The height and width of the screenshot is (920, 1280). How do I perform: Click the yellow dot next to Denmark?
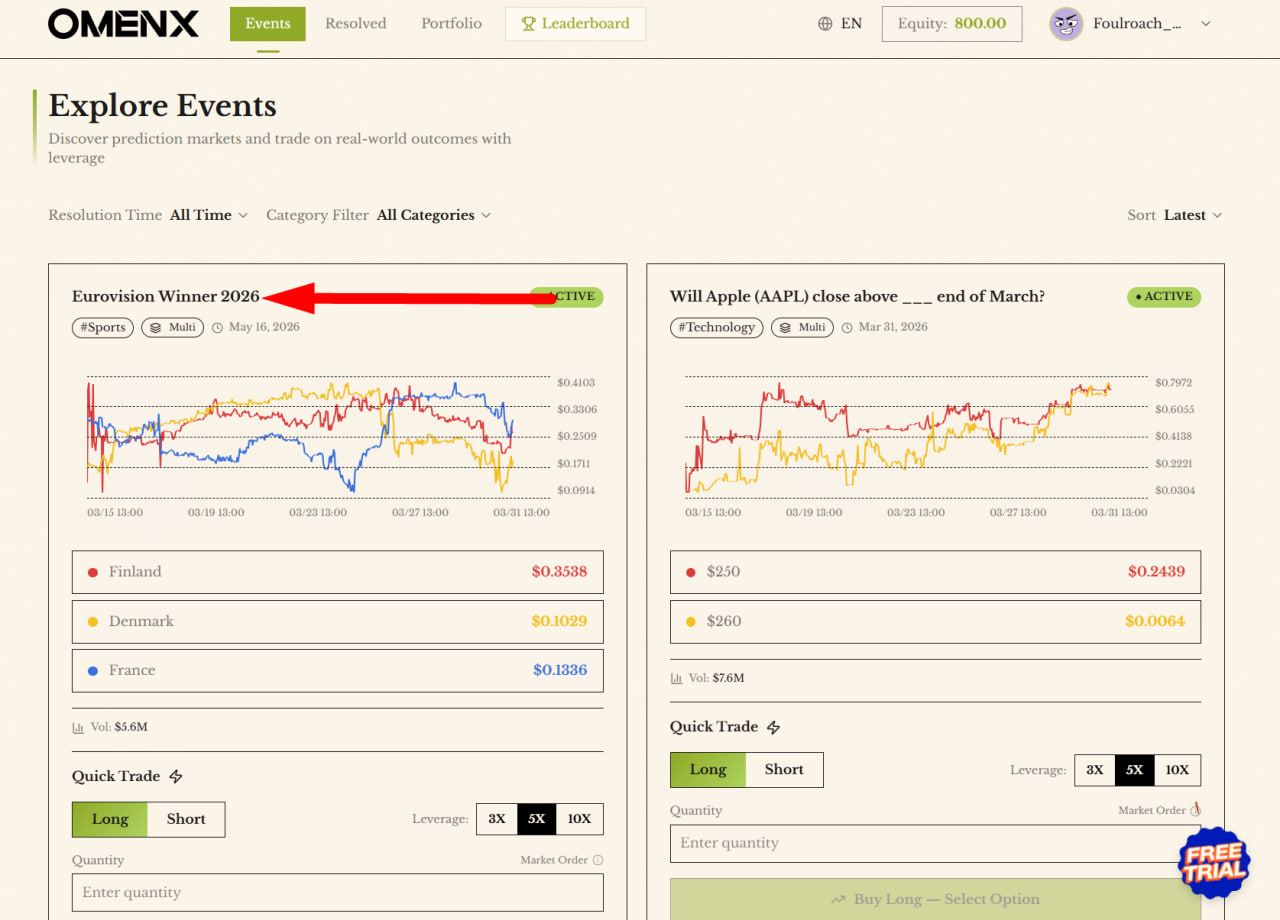pyautogui.click(x=93, y=621)
